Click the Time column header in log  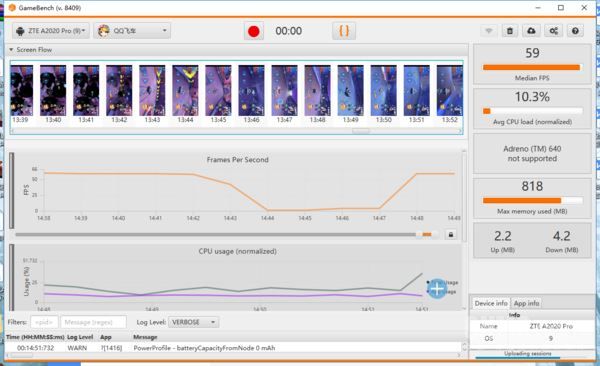(35, 337)
